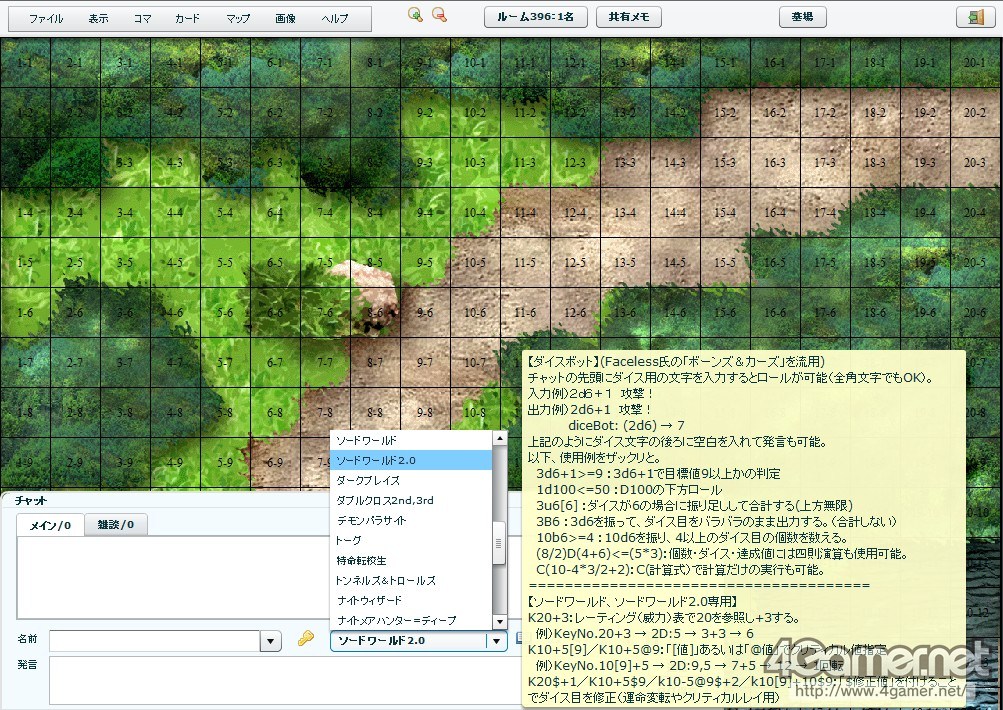Select ソードワールド from the dice bot list
The height and width of the screenshot is (710, 1003).
coord(411,440)
